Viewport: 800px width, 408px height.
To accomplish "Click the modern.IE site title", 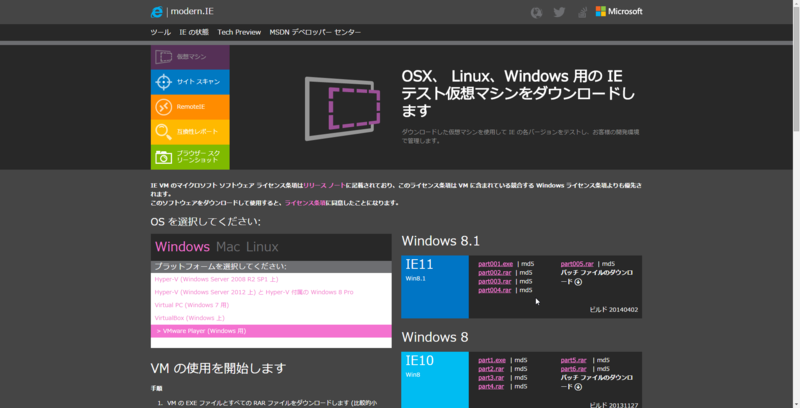I will (192, 11).
